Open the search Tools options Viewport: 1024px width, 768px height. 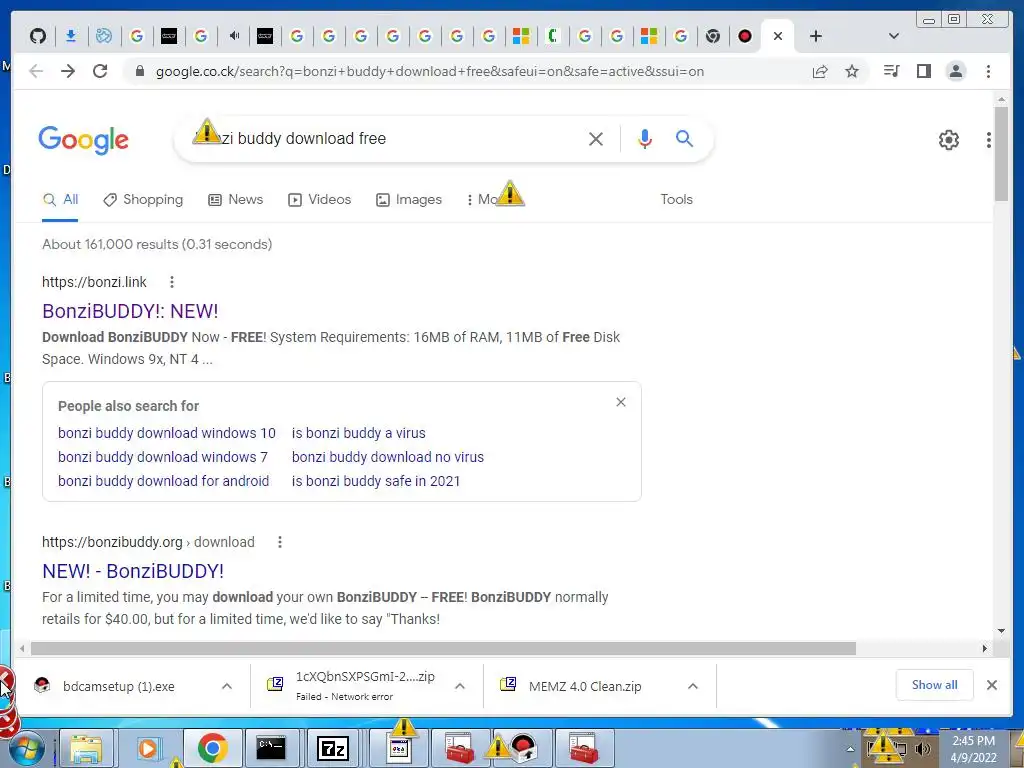[676, 199]
